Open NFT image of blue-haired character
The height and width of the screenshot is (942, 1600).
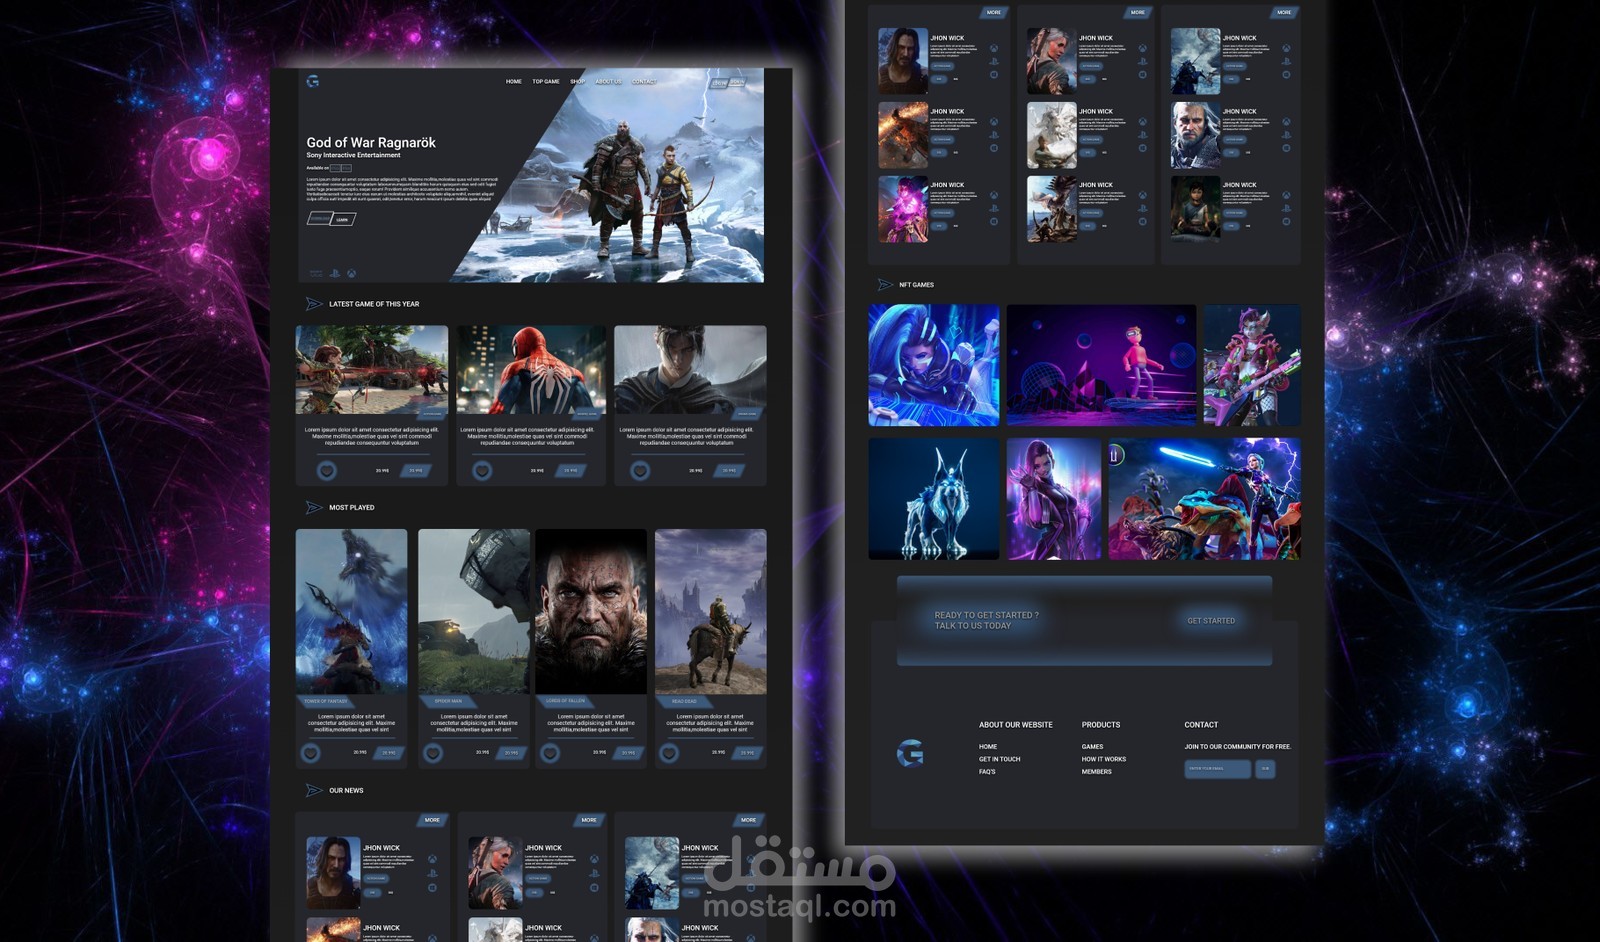(x=934, y=366)
